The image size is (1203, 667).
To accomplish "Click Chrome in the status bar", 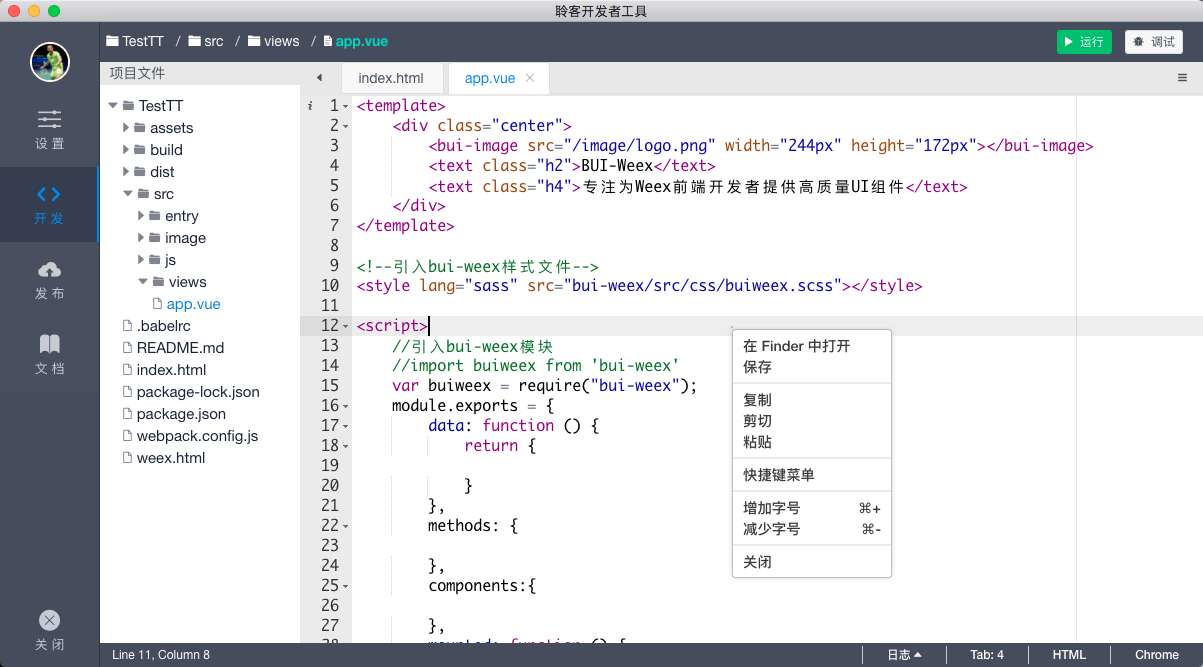I will [1156, 654].
